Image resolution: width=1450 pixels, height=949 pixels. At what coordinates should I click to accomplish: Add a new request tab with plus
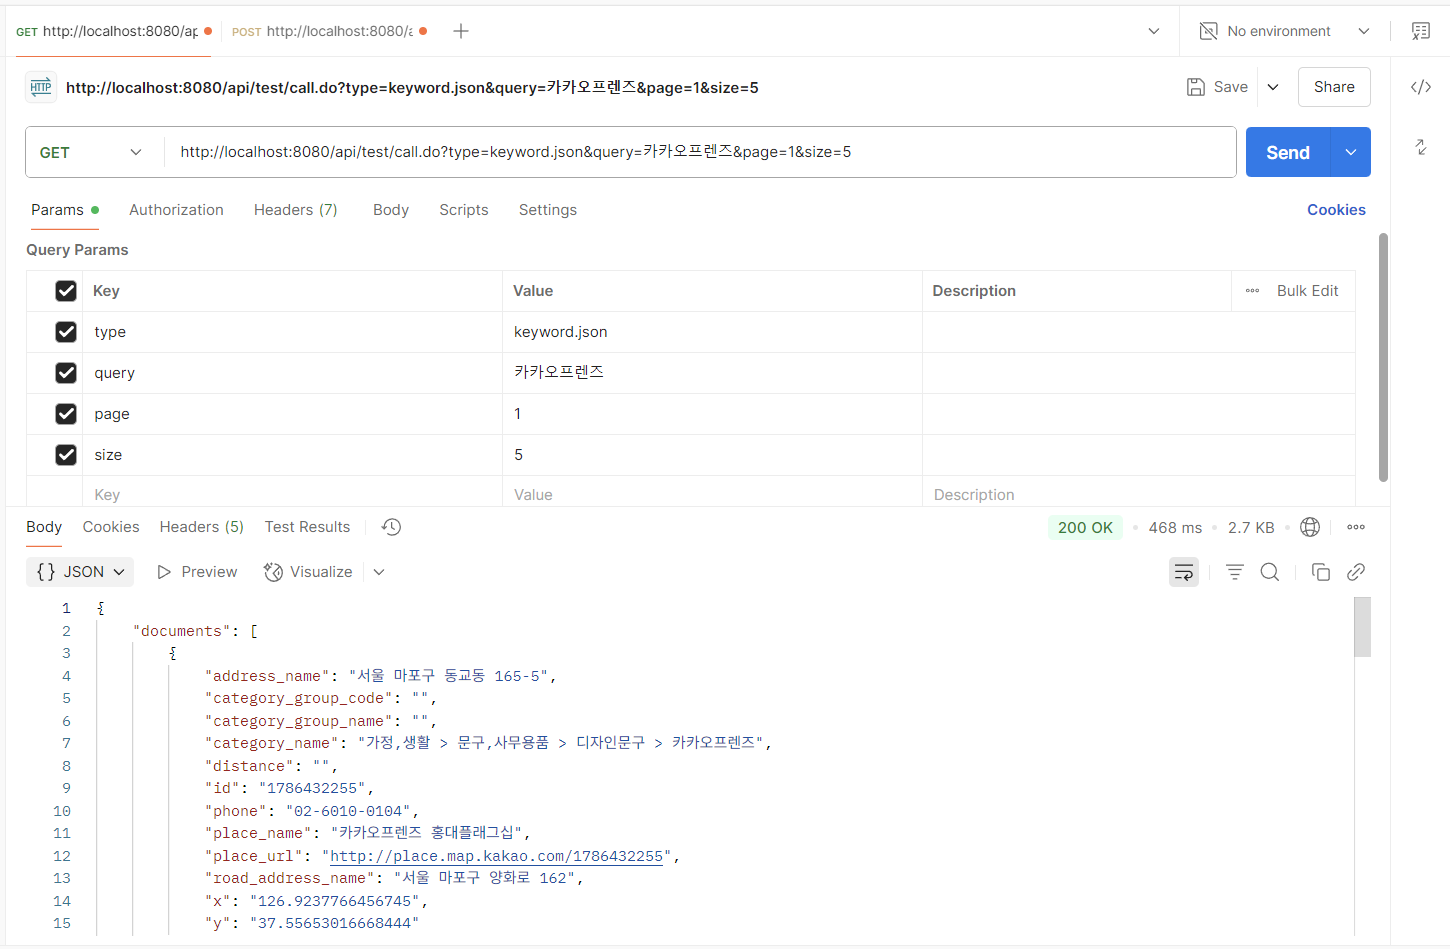[x=461, y=31]
